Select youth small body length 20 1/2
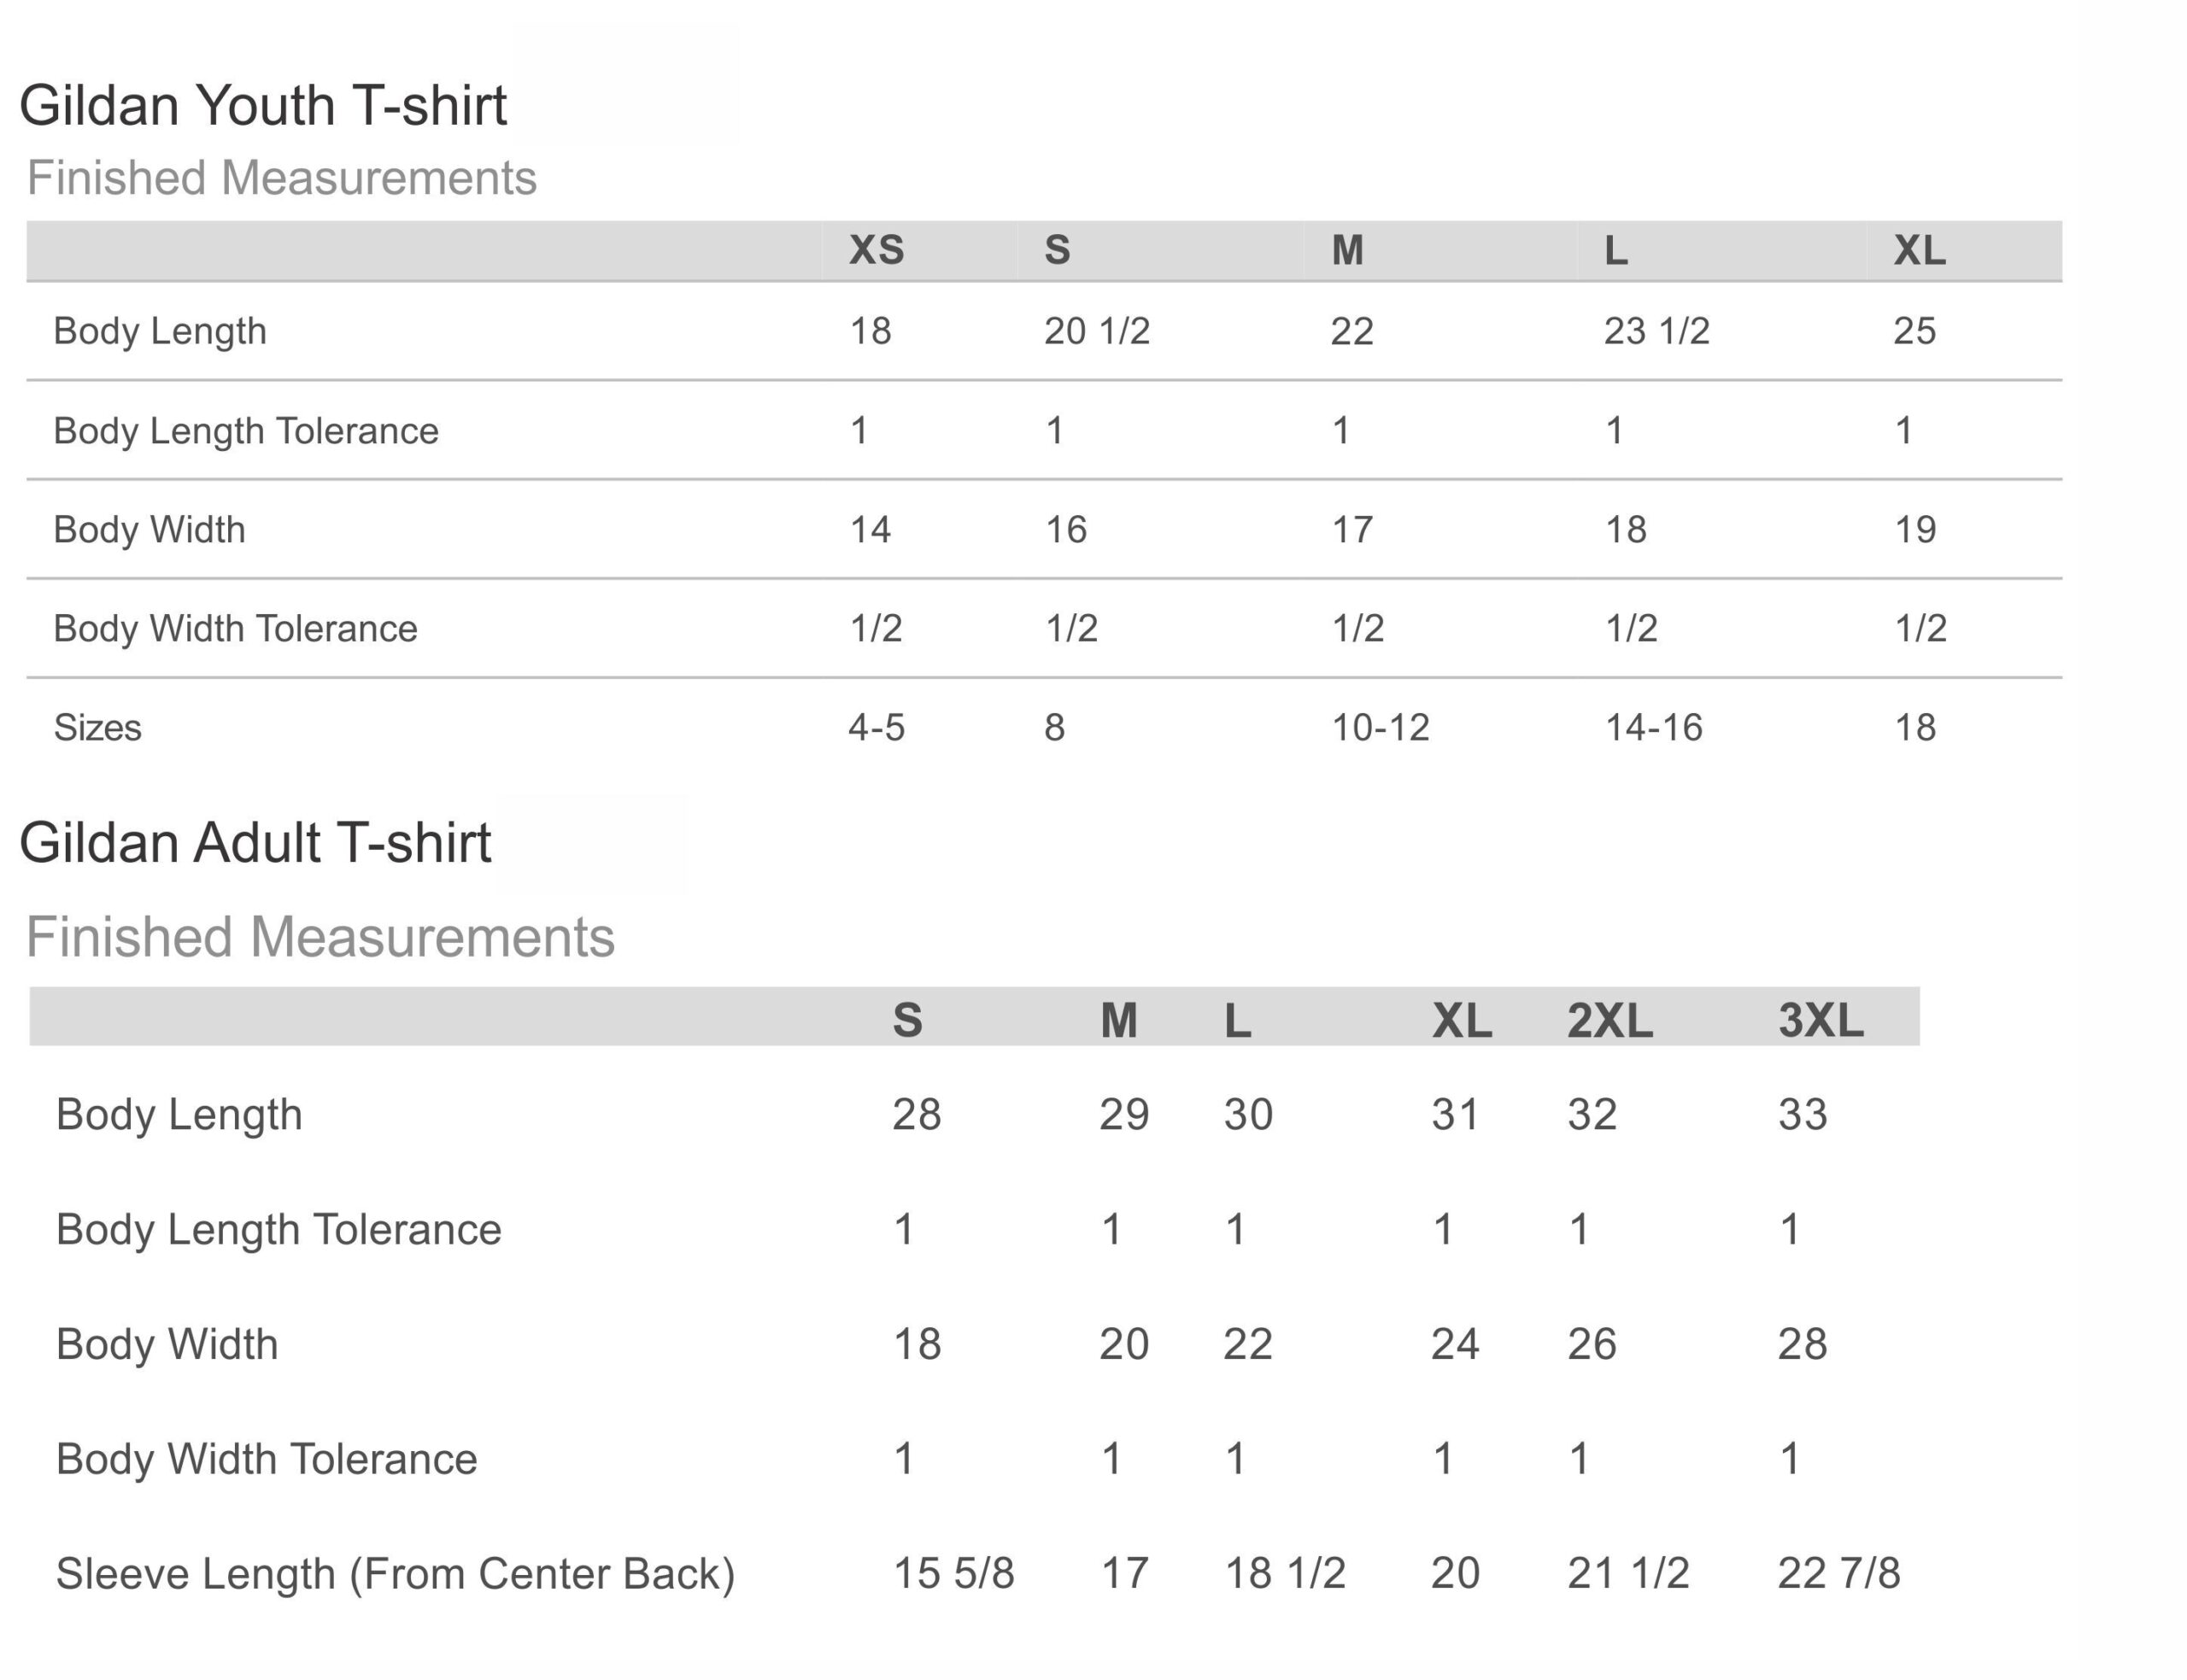Viewport: 2187px width, 1680px height. tap(1097, 331)
